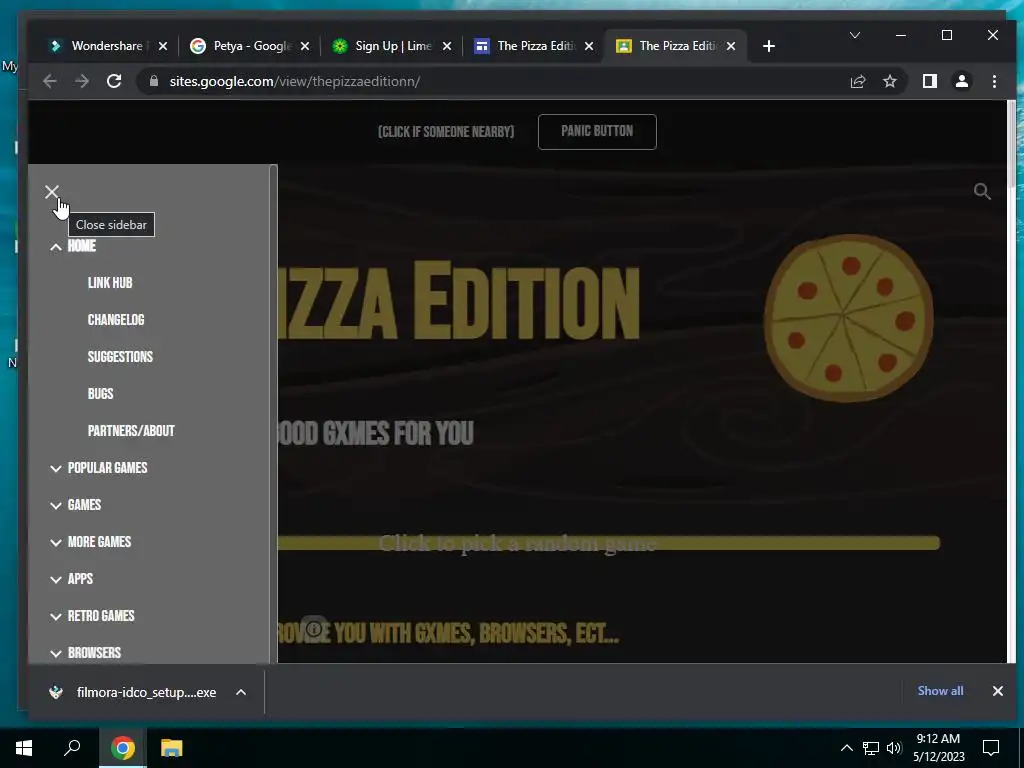This screenshot has width=1024, height=768.
Task: Expand the More Games chevron
Action: coord(56,542)
